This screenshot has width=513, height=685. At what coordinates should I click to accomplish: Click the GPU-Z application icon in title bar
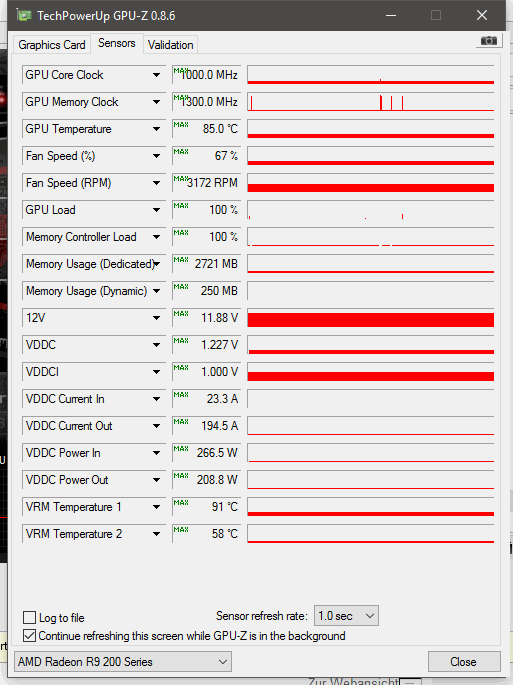click(x=24, y=16)
